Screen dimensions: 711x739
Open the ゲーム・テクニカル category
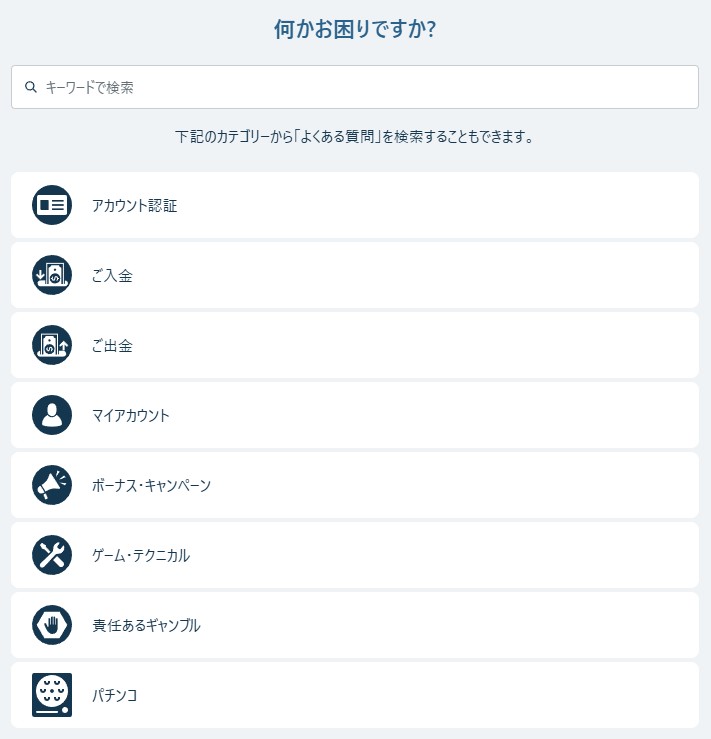(355, 555)
